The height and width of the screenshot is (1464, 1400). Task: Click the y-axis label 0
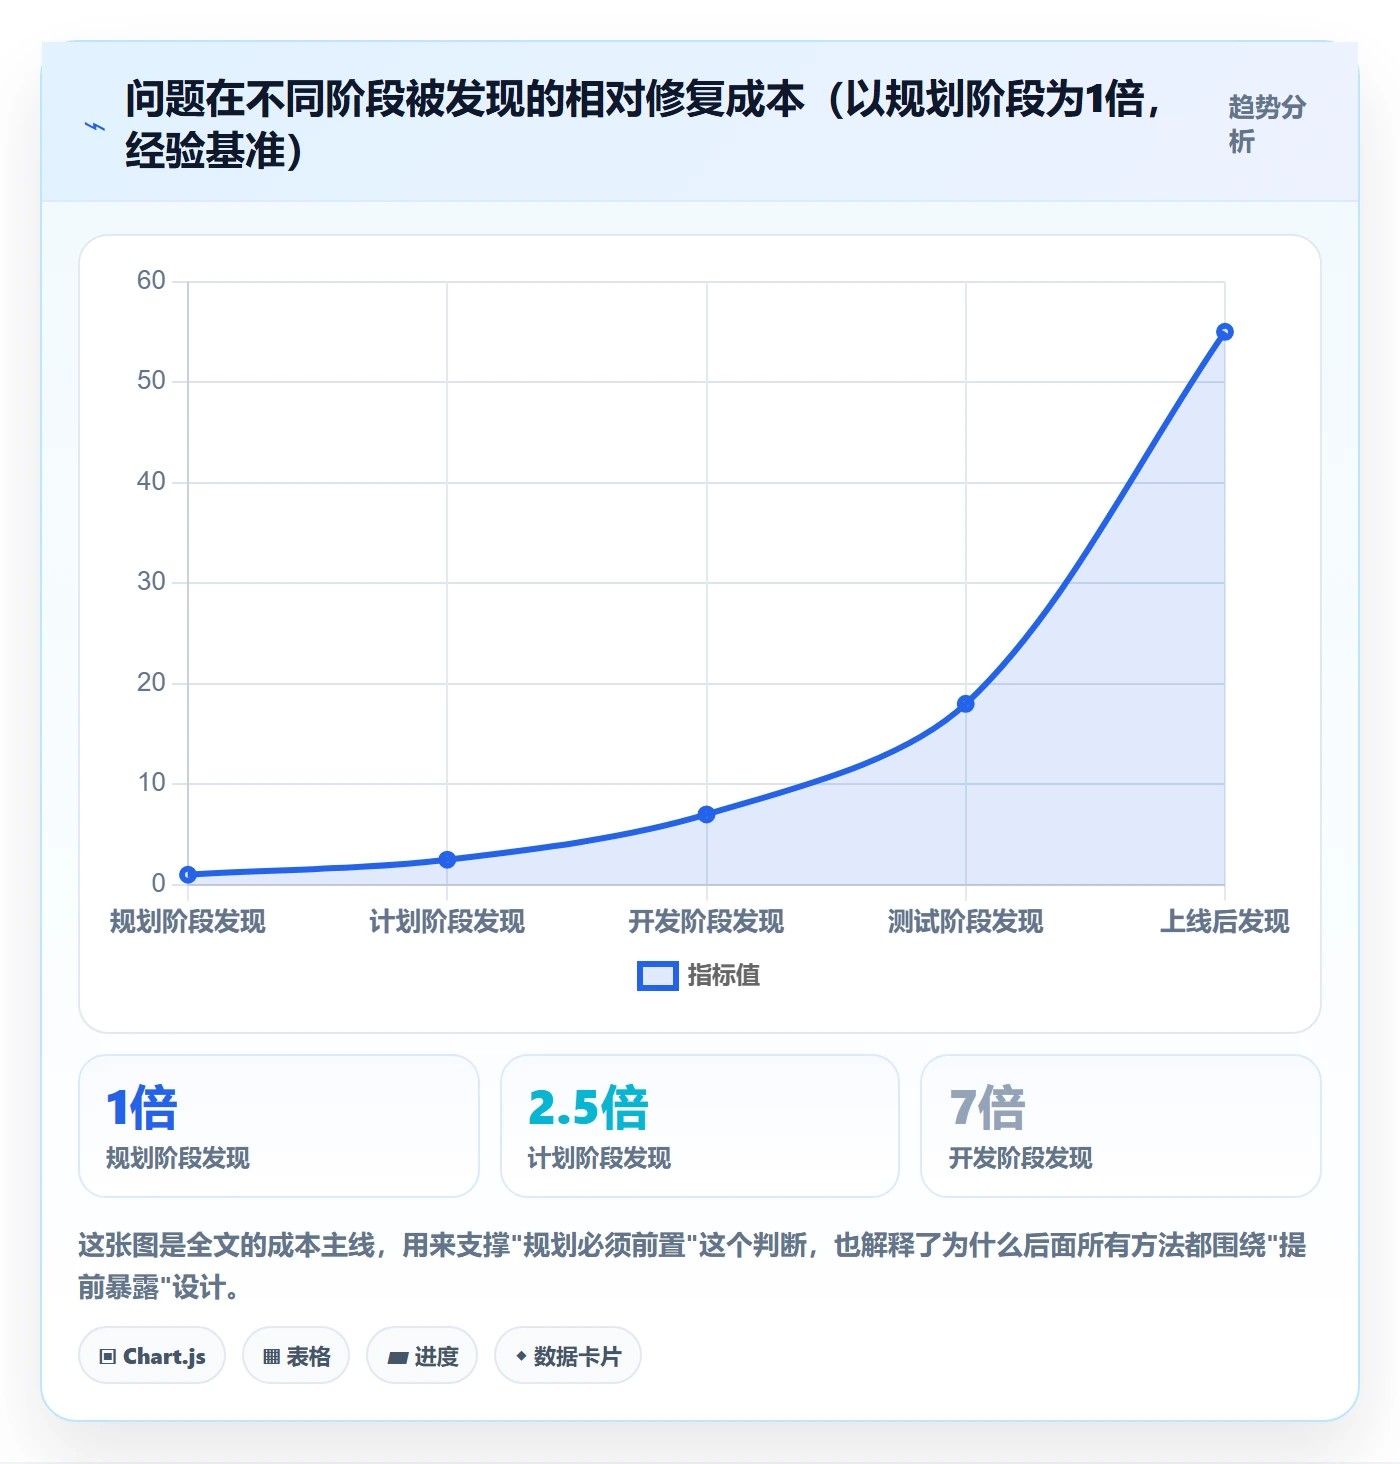(x=159, y=884)
